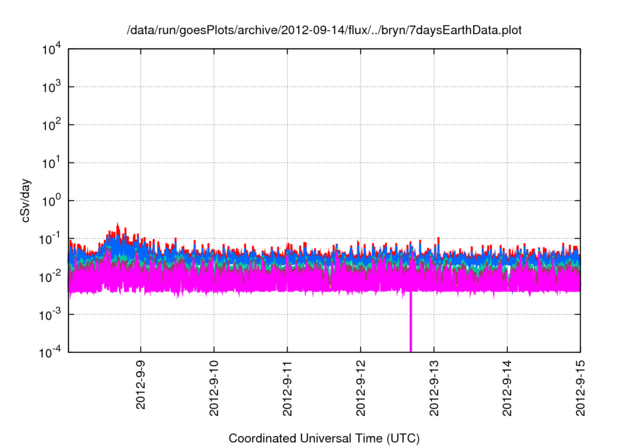Click the 2012-9-13 date tick label
Screen dimensions: 640x448
pyautogui.click(x=434, y=386)
